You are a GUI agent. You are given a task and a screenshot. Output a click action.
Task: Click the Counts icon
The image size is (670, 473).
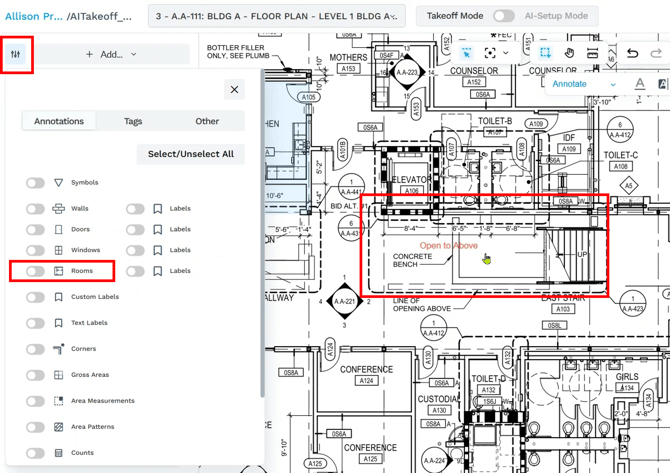[59, 453]
